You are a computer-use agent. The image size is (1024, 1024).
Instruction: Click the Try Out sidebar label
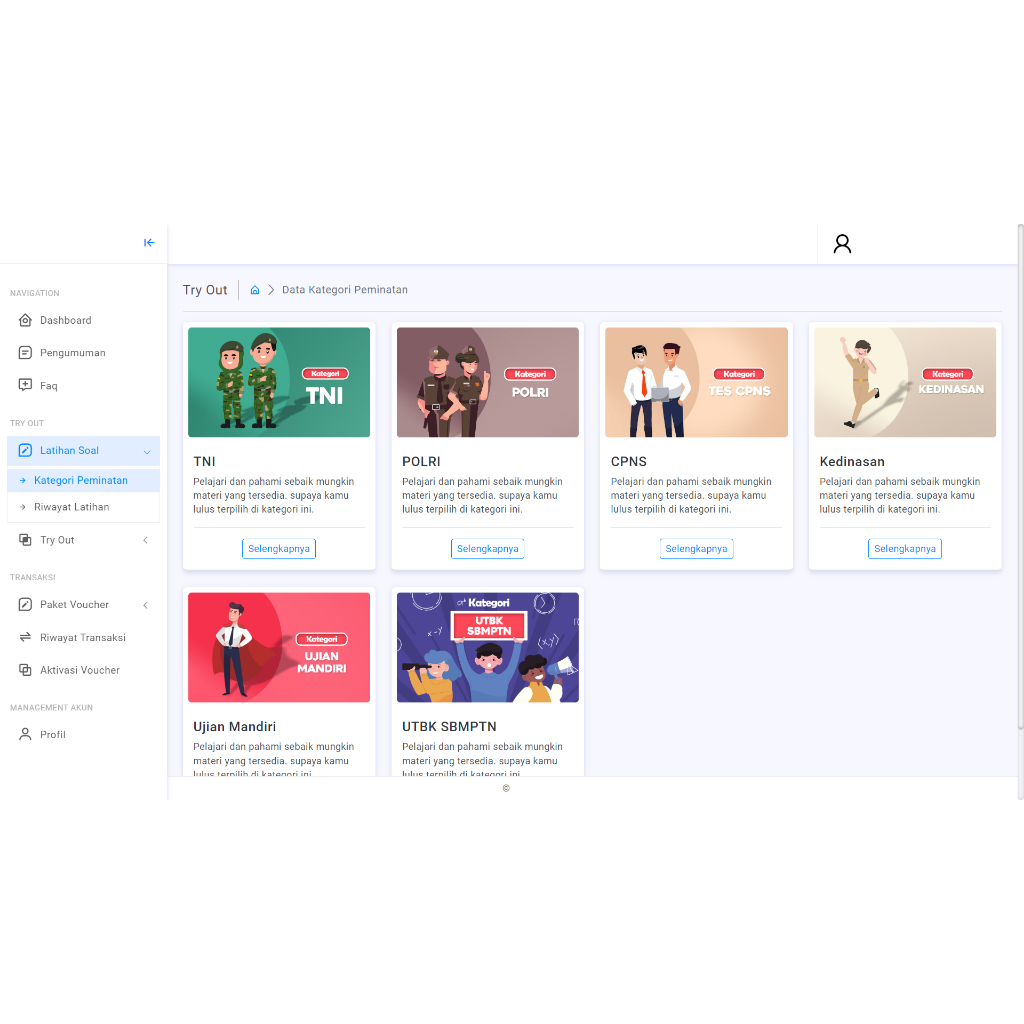57,540
